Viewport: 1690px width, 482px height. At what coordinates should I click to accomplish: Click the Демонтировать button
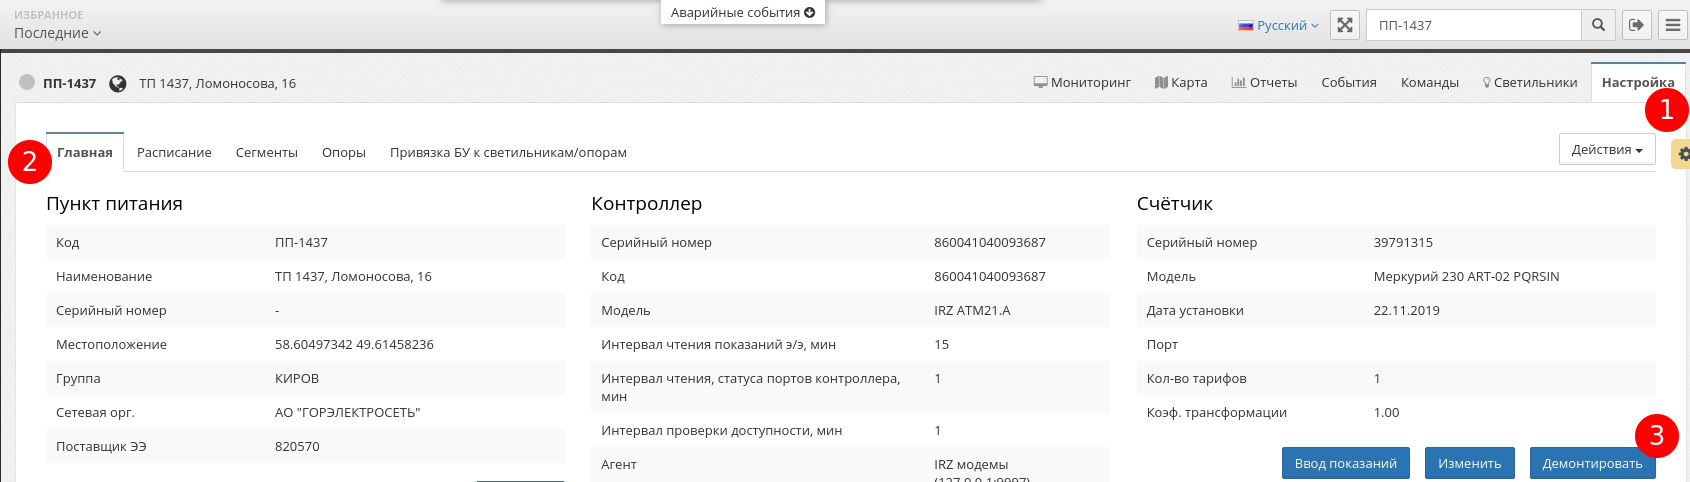pos(1591,463)
